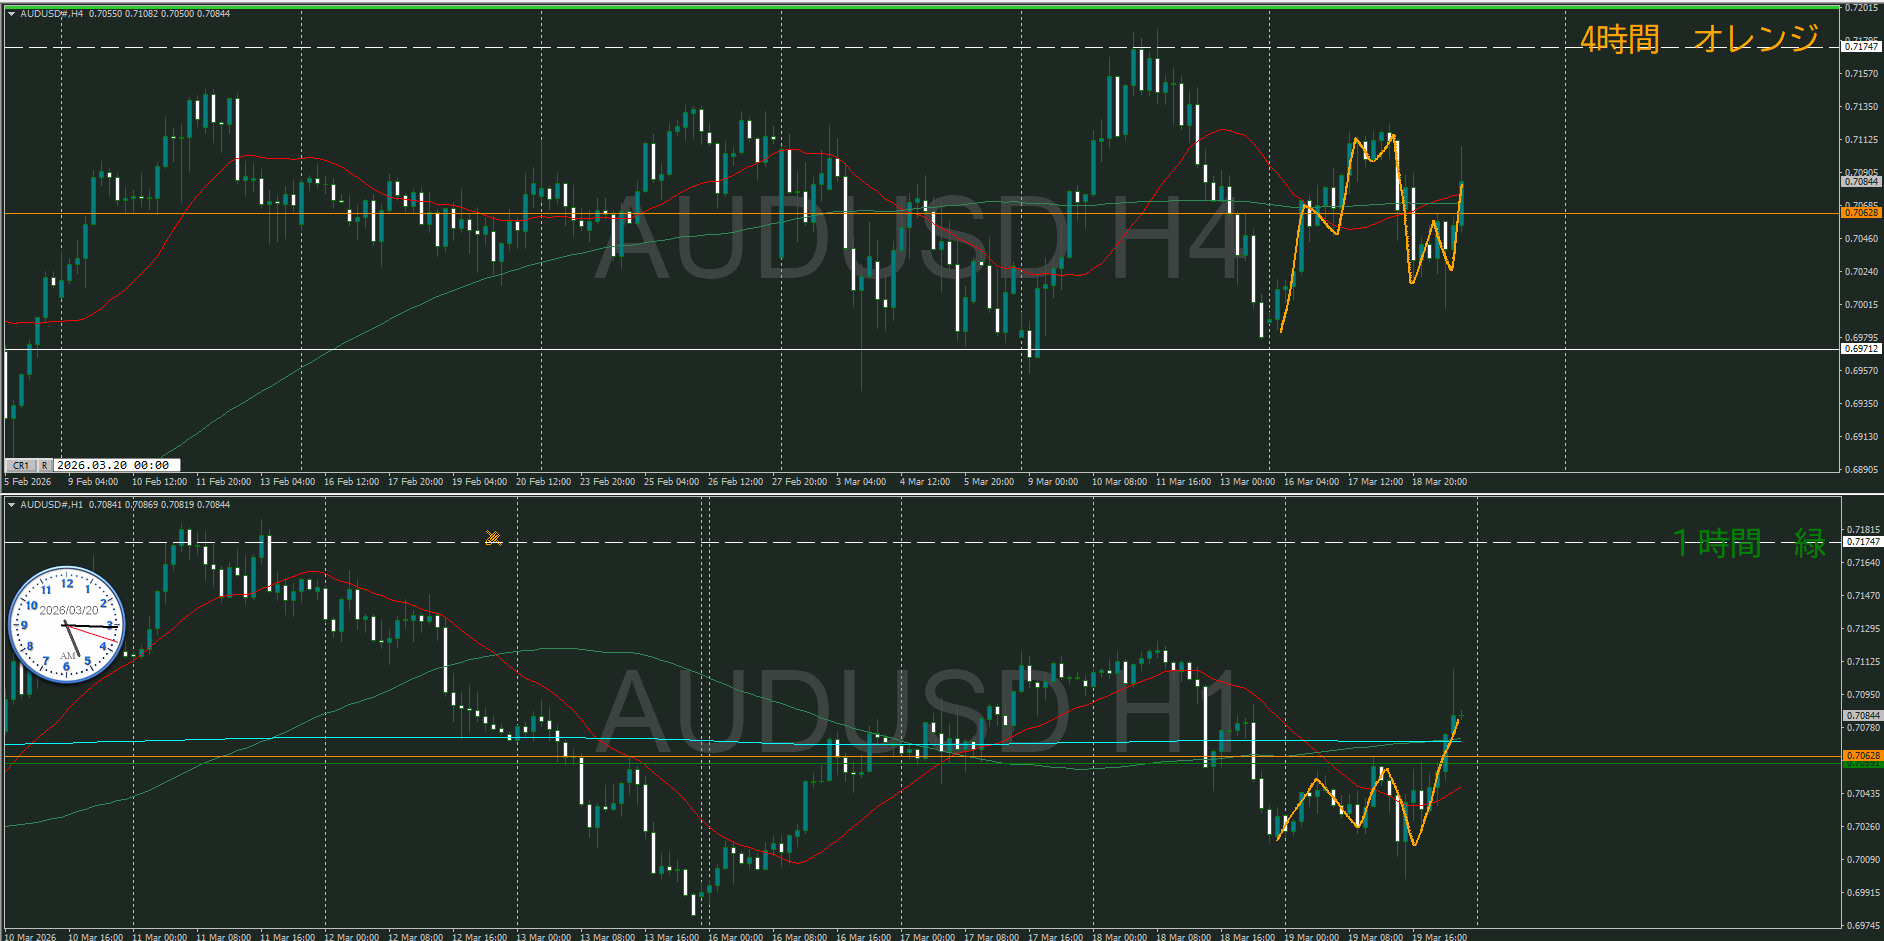
Task: Click the 2026.03.20 00:00 date field
Action: tap(117, 465)
